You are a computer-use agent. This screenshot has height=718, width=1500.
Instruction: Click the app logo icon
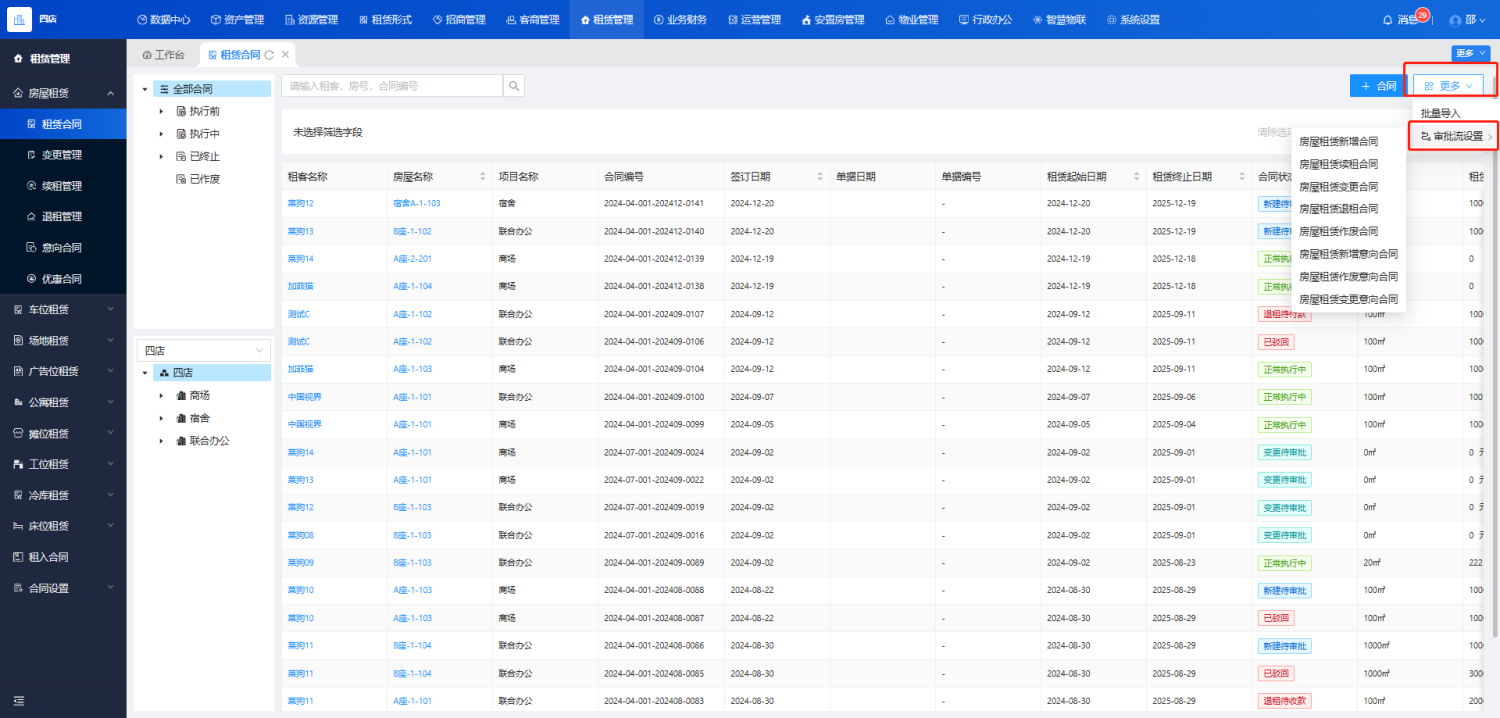pos(20,19)
